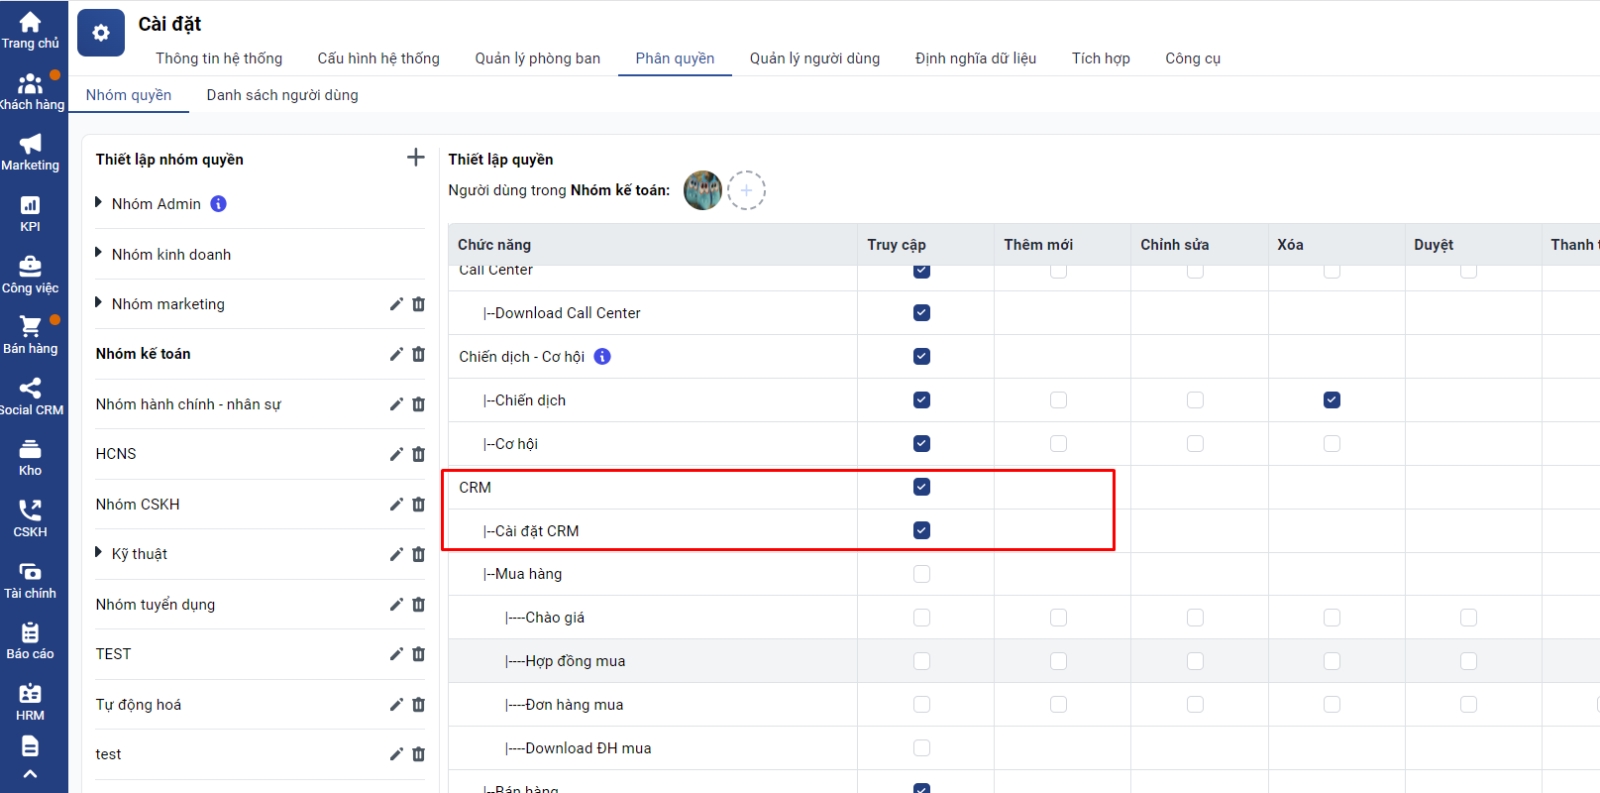Check Thêm mới for Hợp đồng mua

click(x=1058, y=661)
